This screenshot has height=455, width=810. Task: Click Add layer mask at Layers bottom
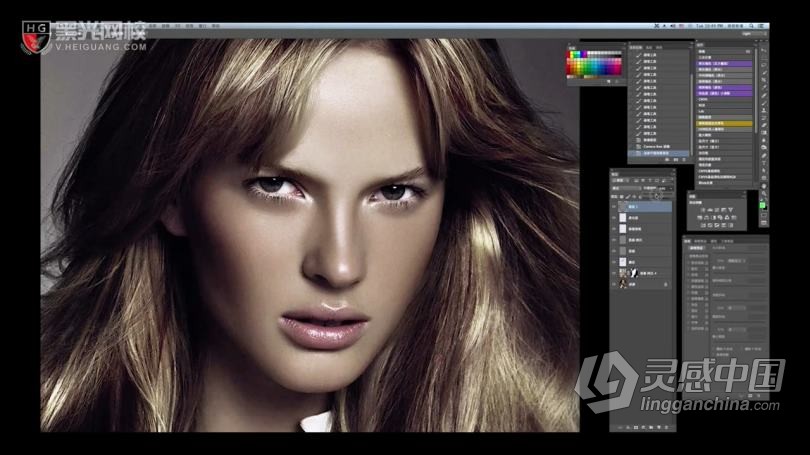point(636,428)
